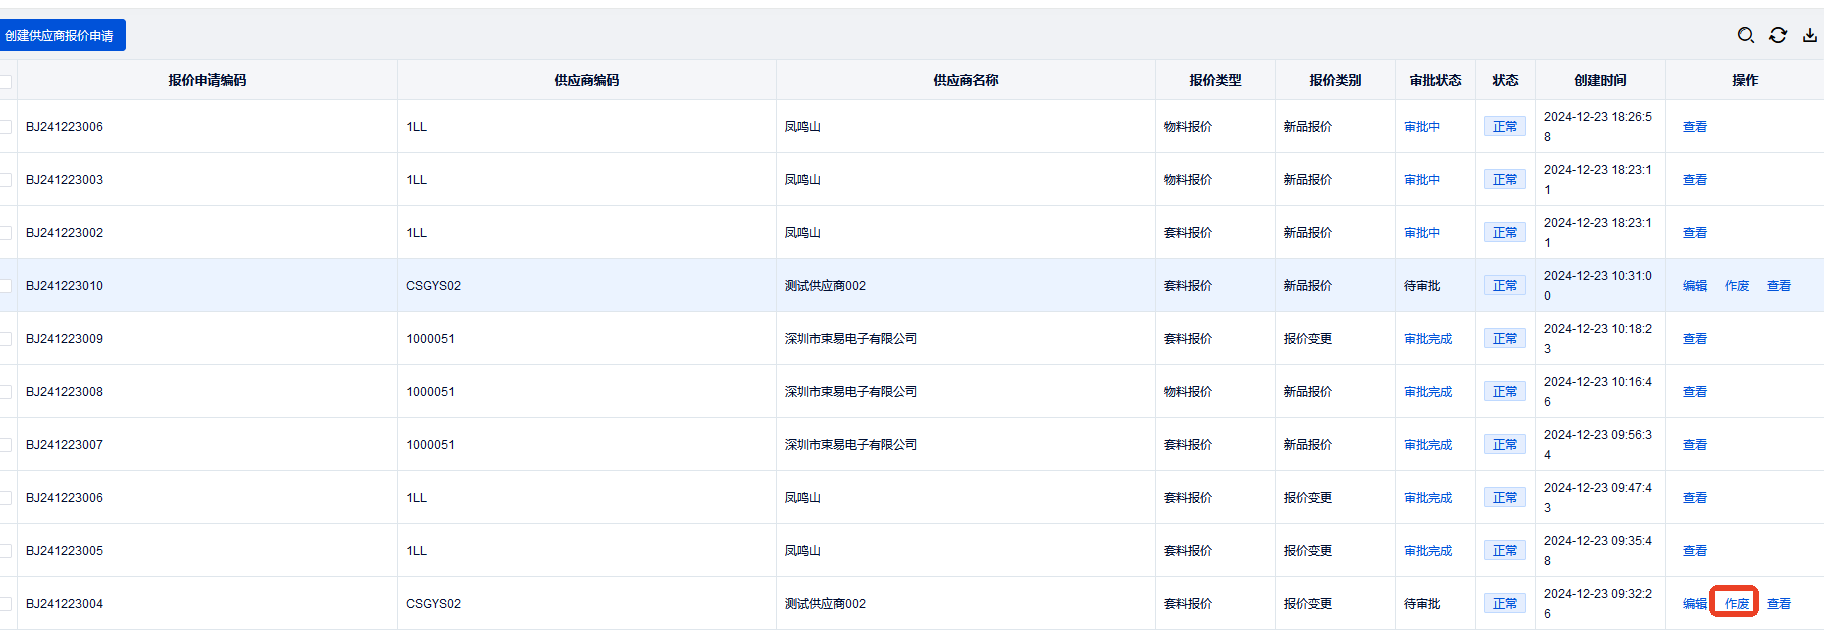The width and height of the screenshot is (1824, 643).
Task: Open 查看 for row BJ241223005
Action: 1694,551
